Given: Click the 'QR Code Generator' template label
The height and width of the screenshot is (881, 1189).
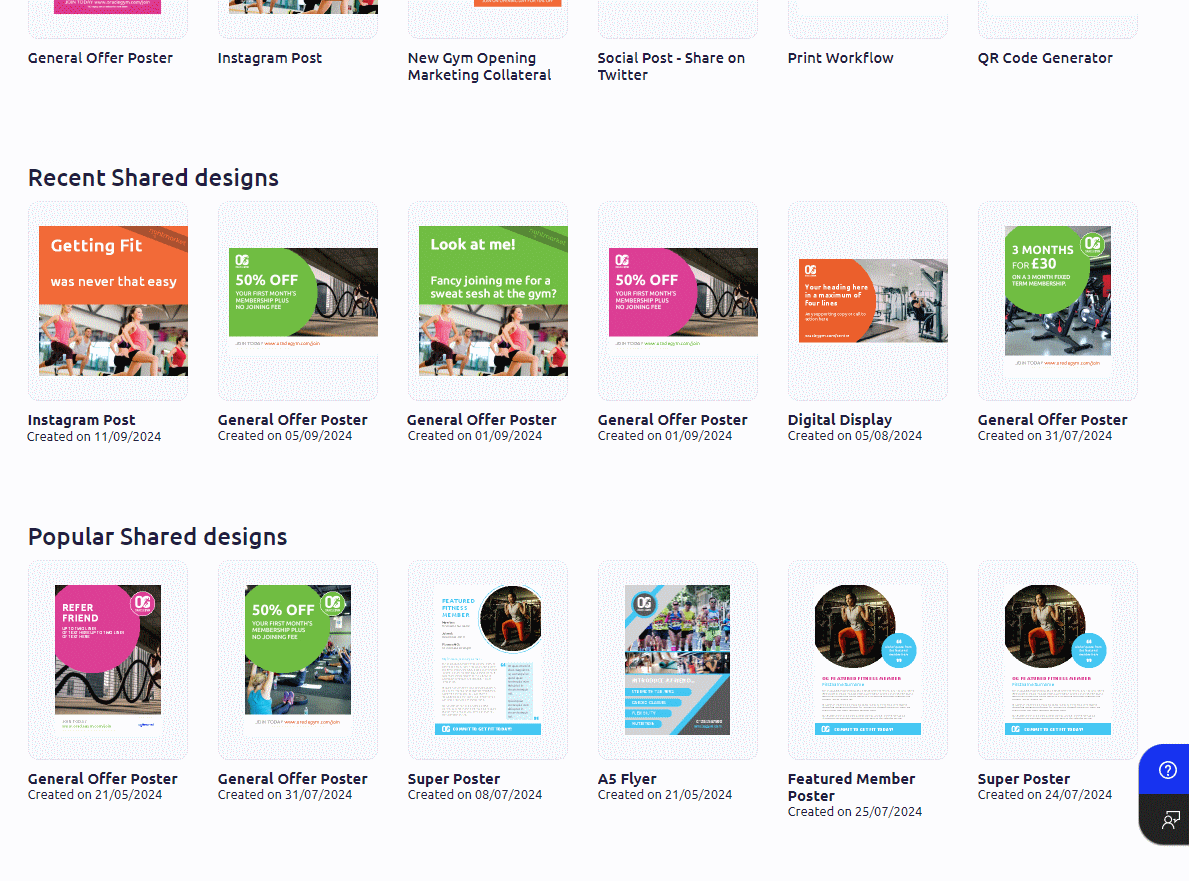Looking at the screenshot, I should (x=1045, y=58).
